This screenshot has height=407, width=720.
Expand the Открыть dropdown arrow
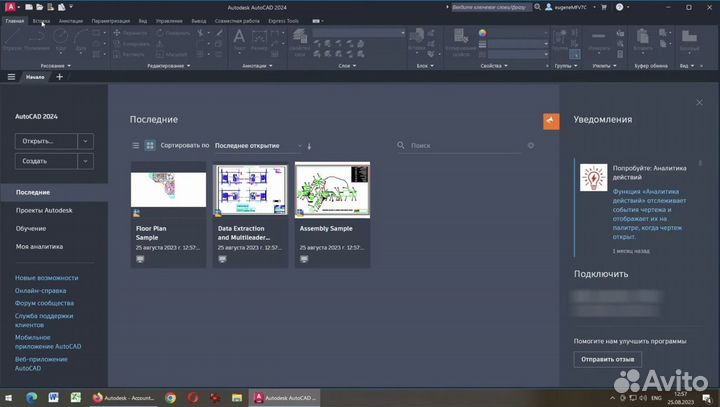pos(86,141)
